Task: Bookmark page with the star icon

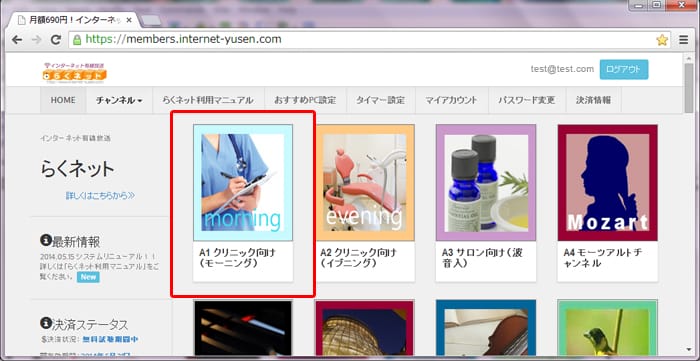Action: click(x=662, y=40)
